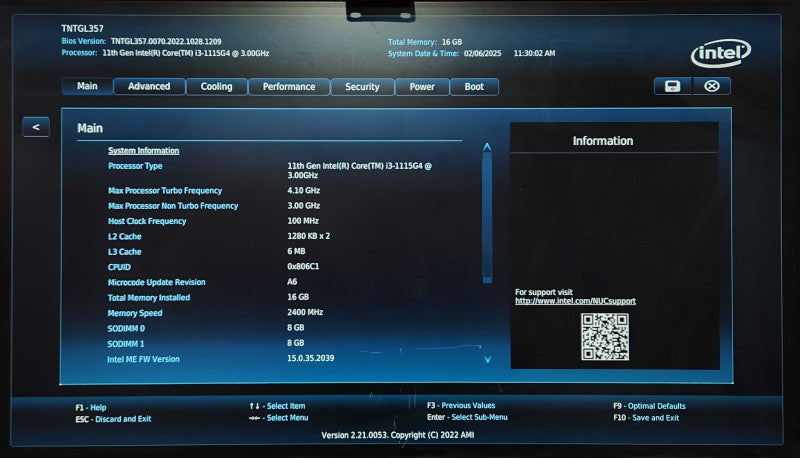Click the support QR code
Screen dimensions: 800x458
(x=605, y=337)
